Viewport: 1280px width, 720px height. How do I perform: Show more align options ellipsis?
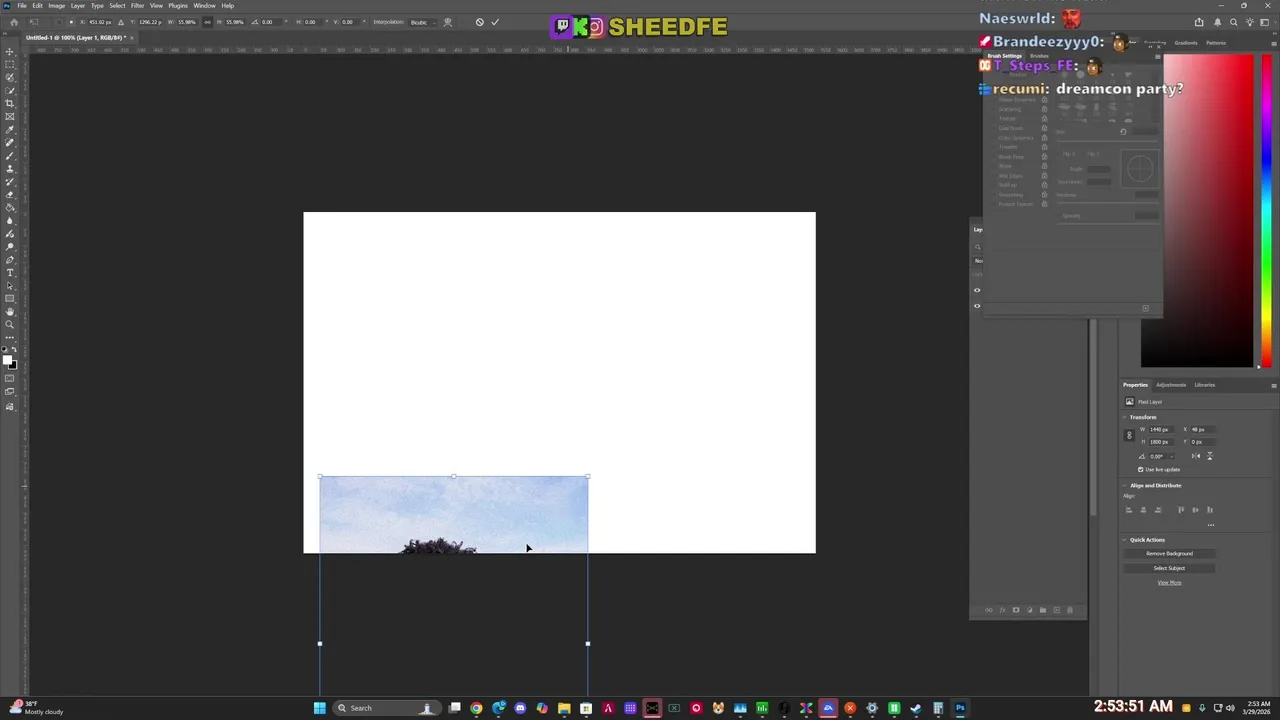coord(1211,525)
